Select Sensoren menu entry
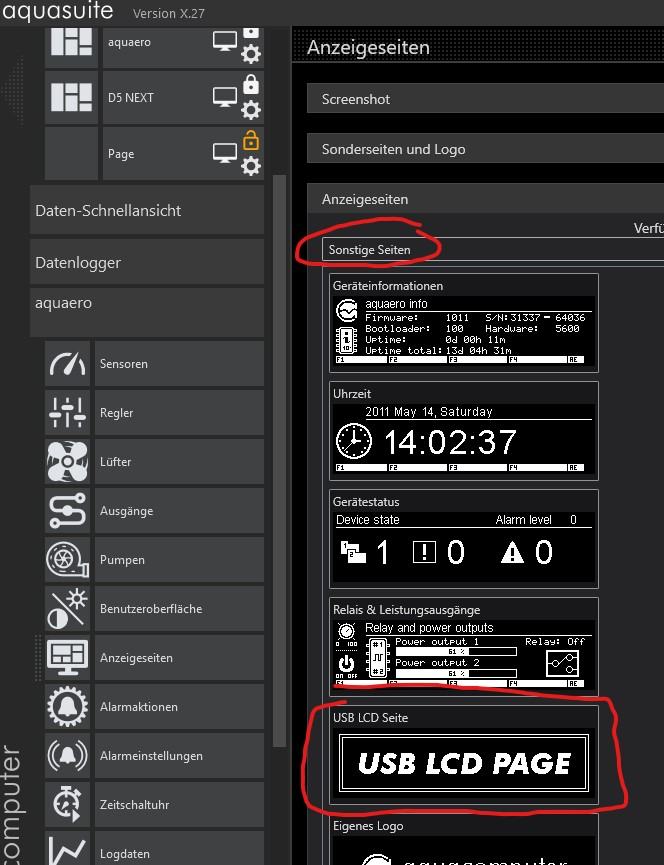Screen dimensions: 664x865 pos(179,364)
